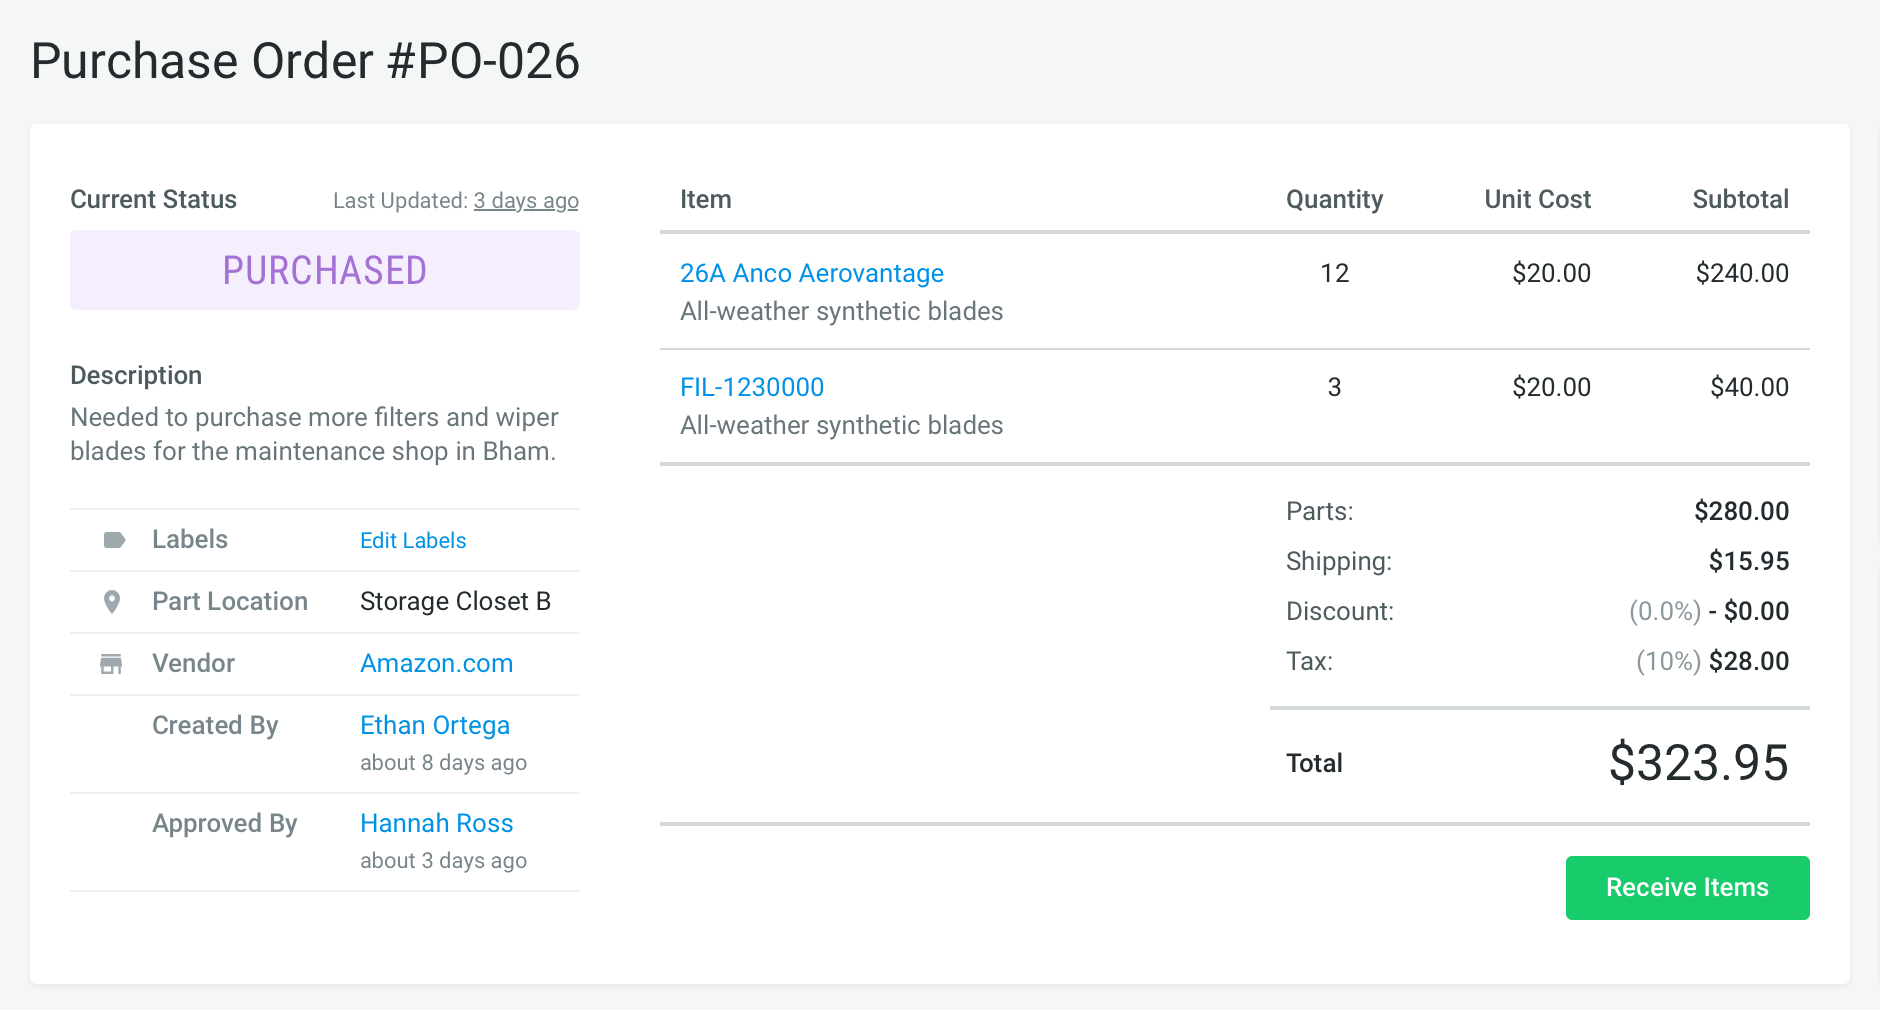Click the Purchase Order #PO-026 heading
This screenshot has height=1010, width=1880.
point(305,61)
